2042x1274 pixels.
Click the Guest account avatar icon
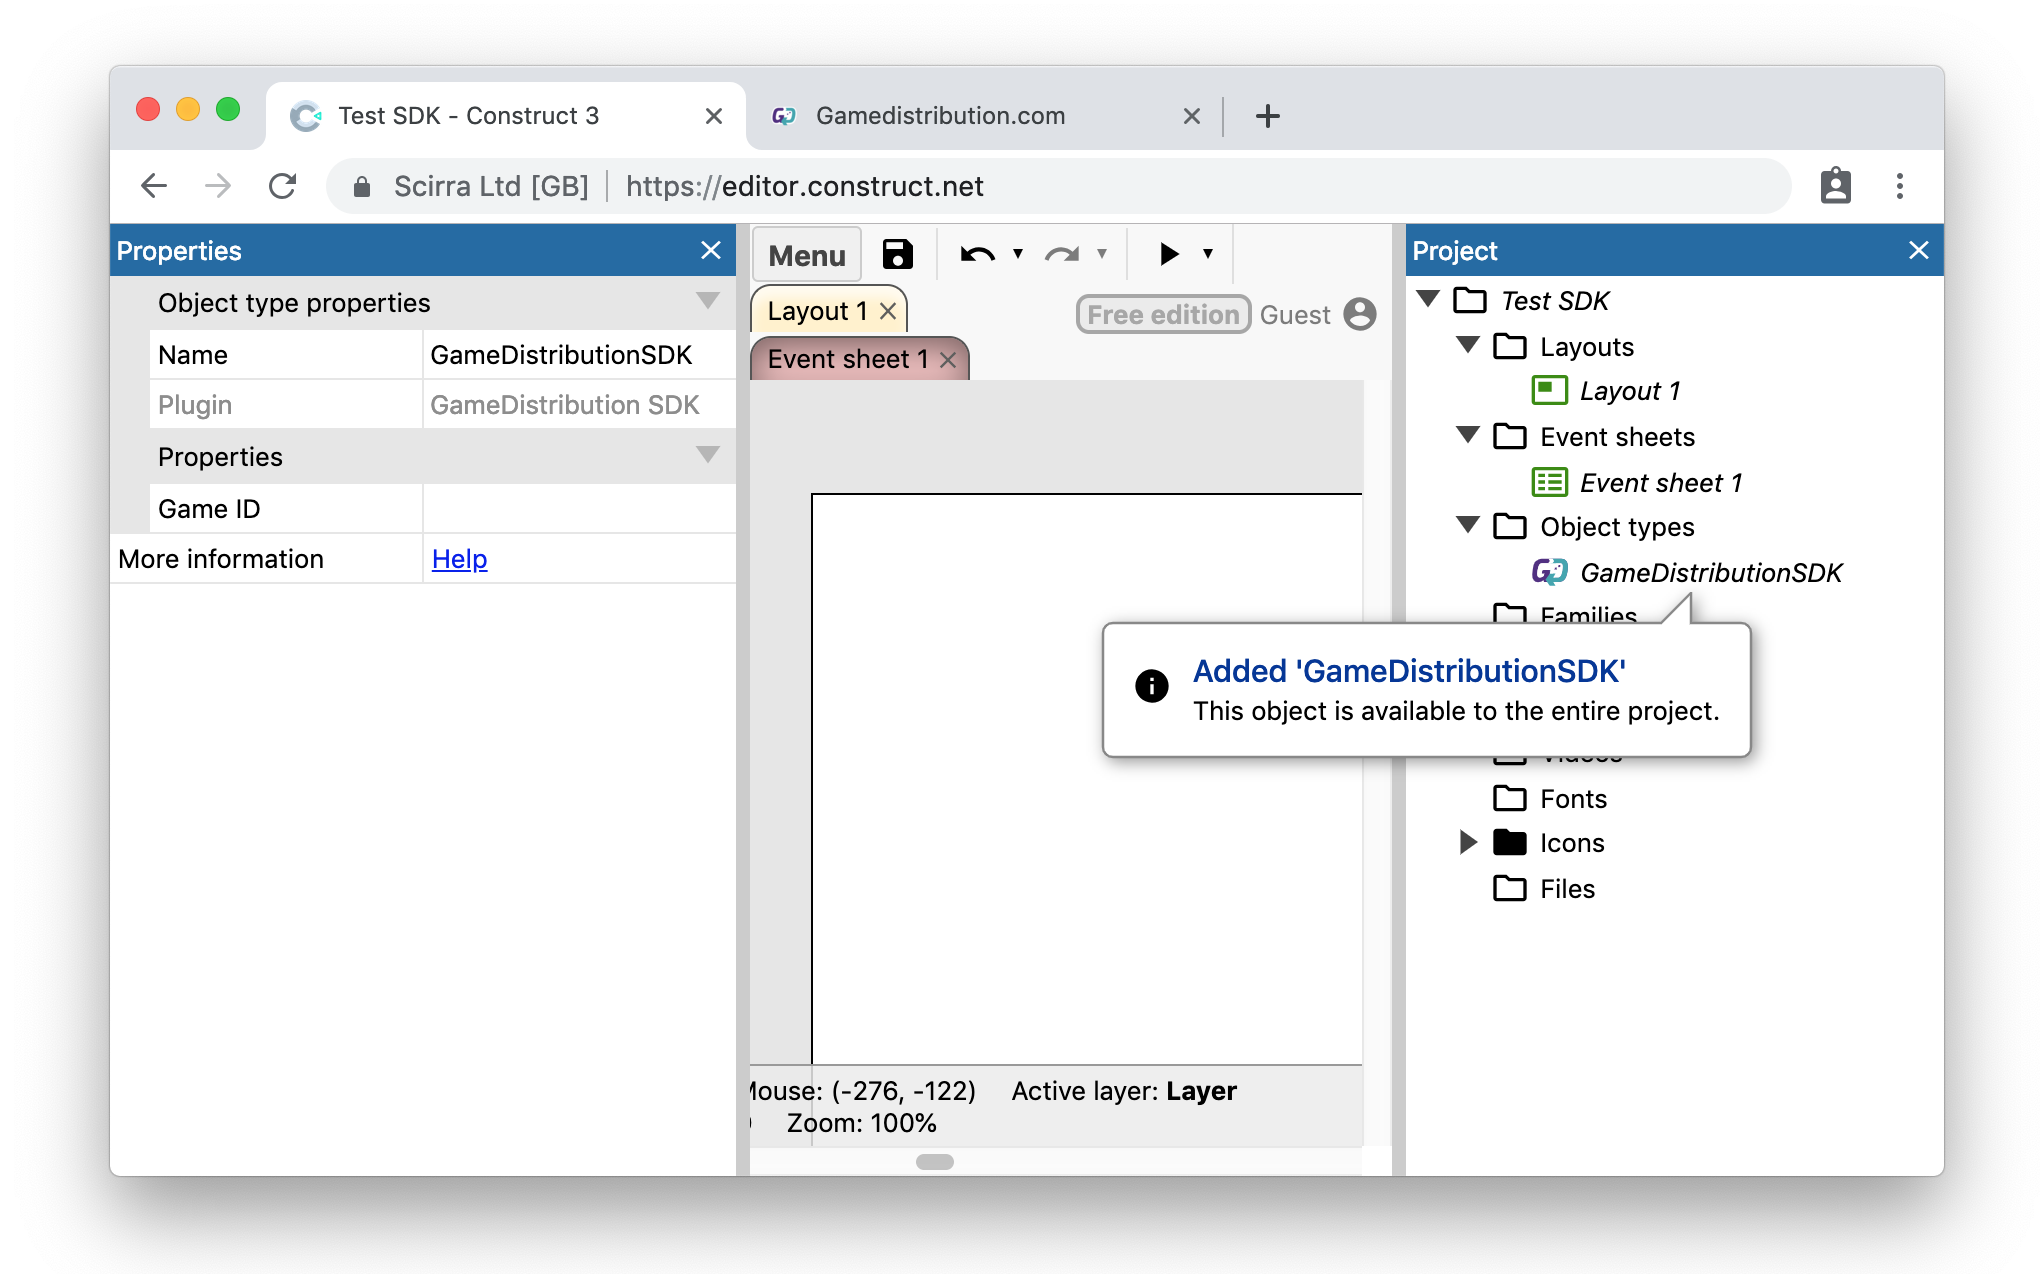point(1359,314)
